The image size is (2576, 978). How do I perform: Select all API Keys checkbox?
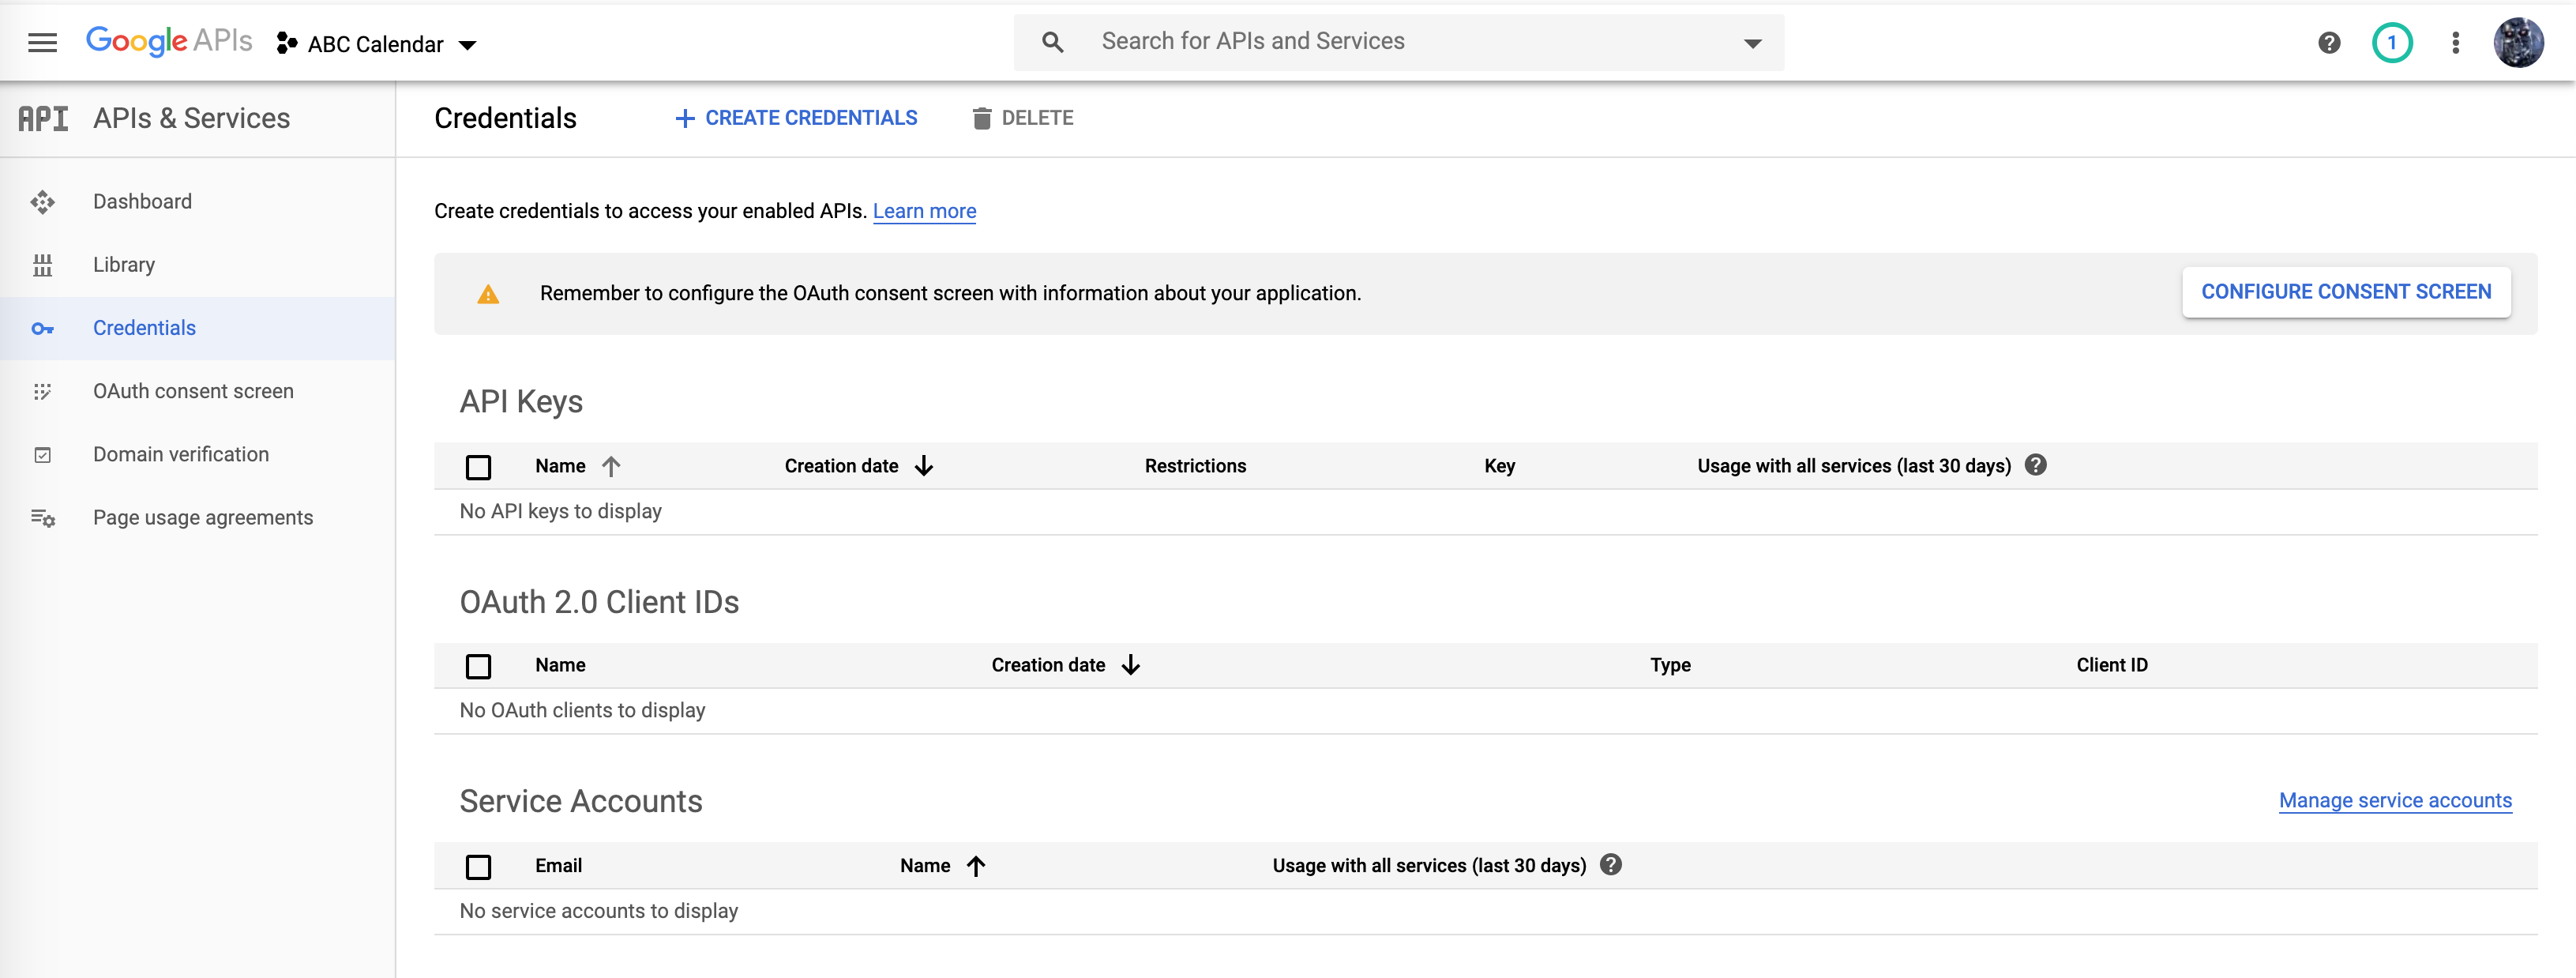tap(479, 467)
